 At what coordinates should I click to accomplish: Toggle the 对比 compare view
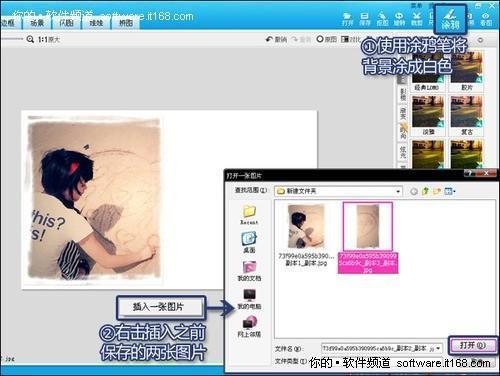point(351,39)
